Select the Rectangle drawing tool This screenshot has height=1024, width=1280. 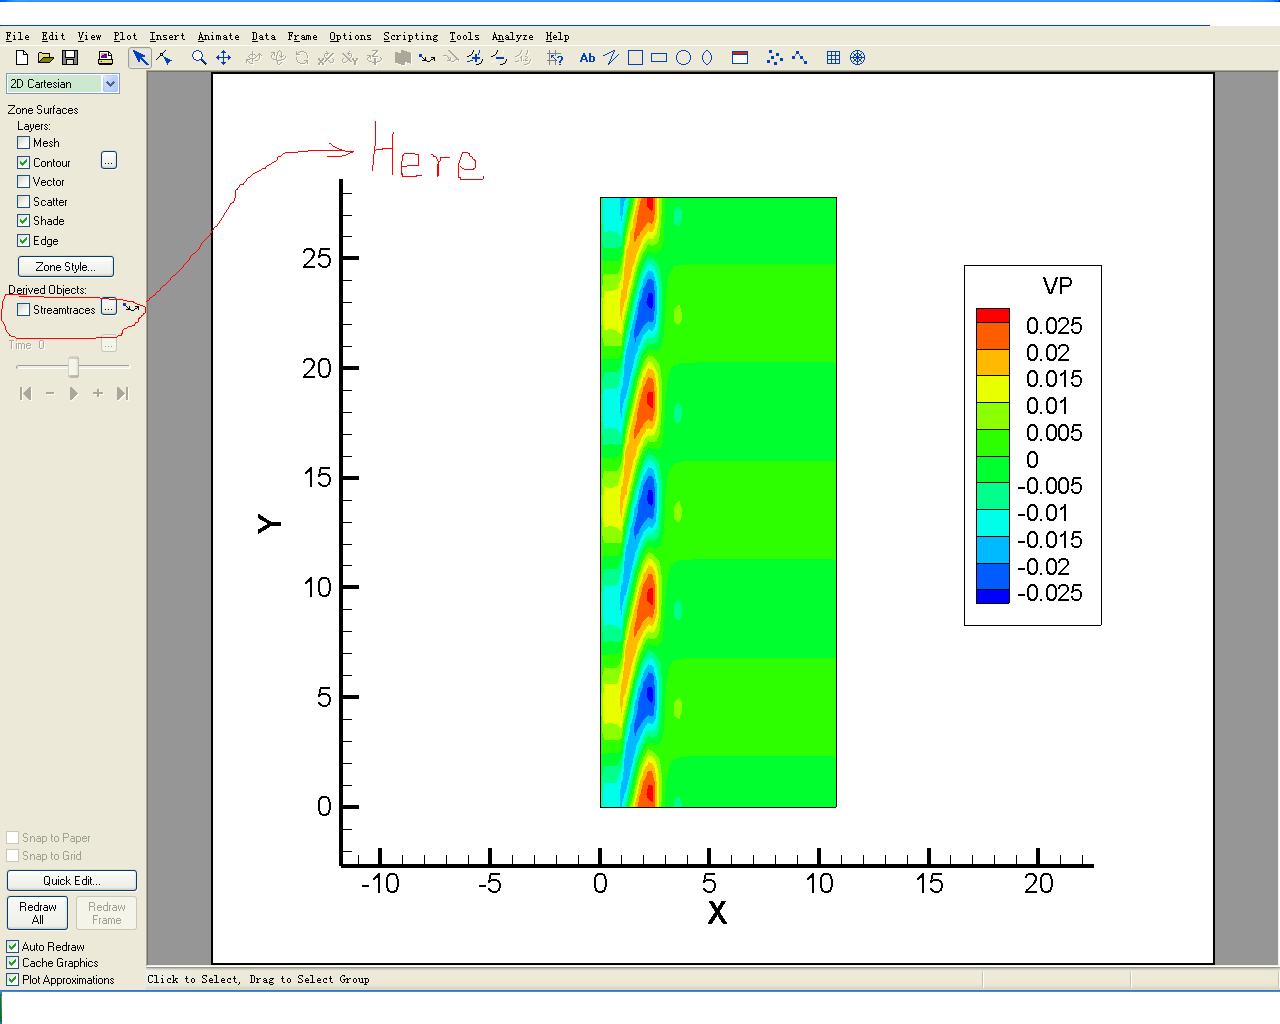point(659,57)
